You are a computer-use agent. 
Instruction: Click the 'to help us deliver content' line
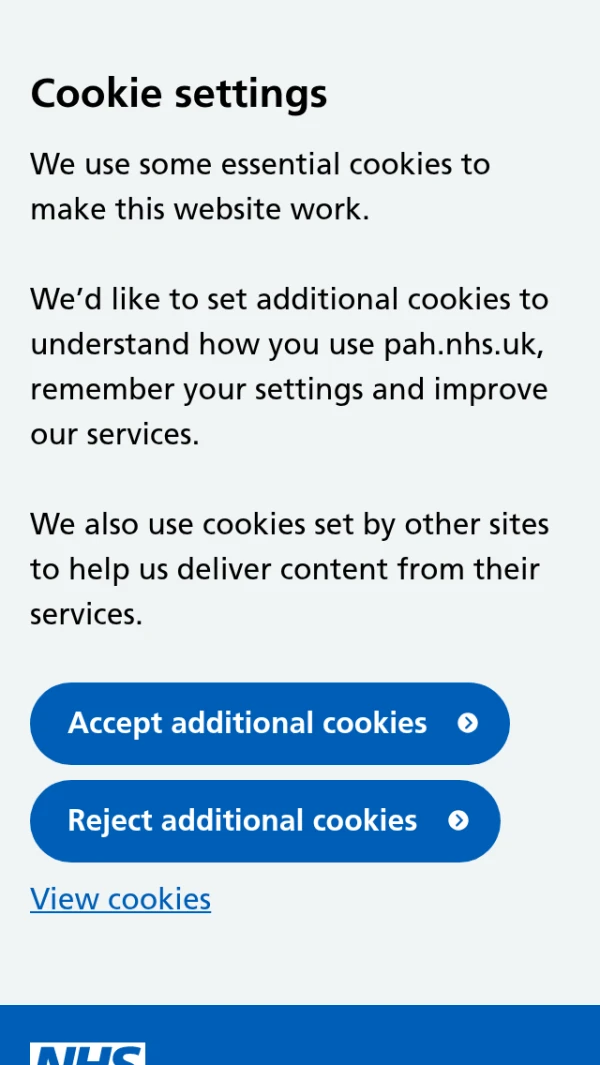(x=285, y=569)
